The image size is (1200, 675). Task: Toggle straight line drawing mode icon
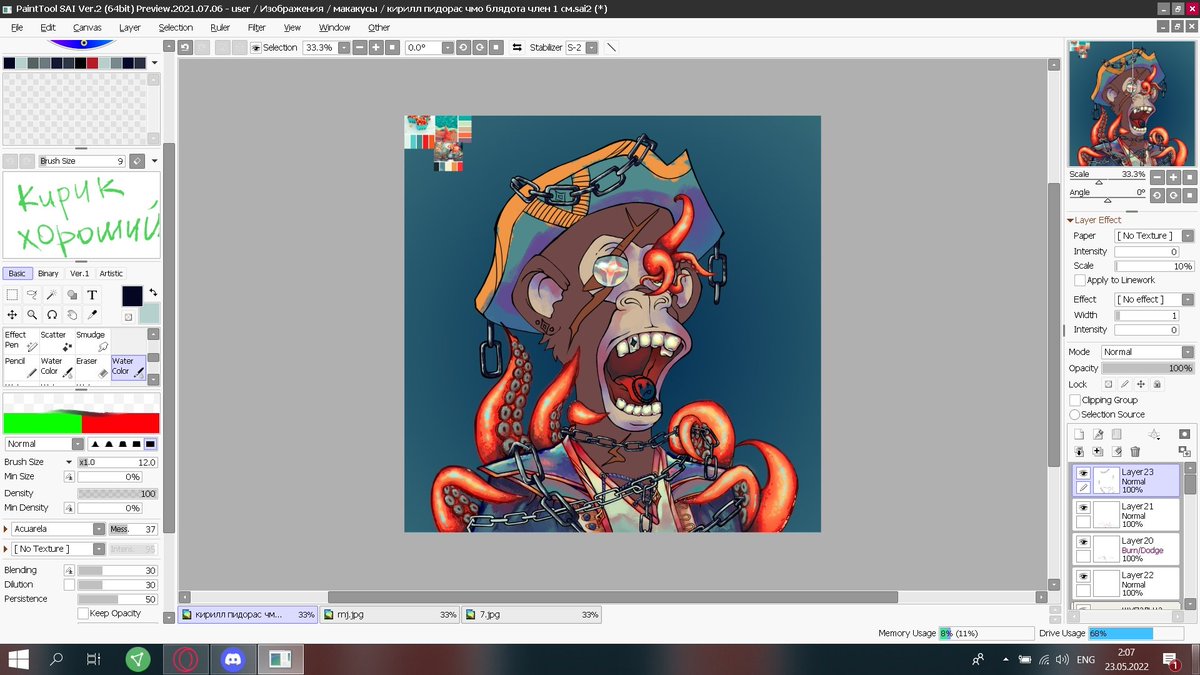tap(611, 47)
